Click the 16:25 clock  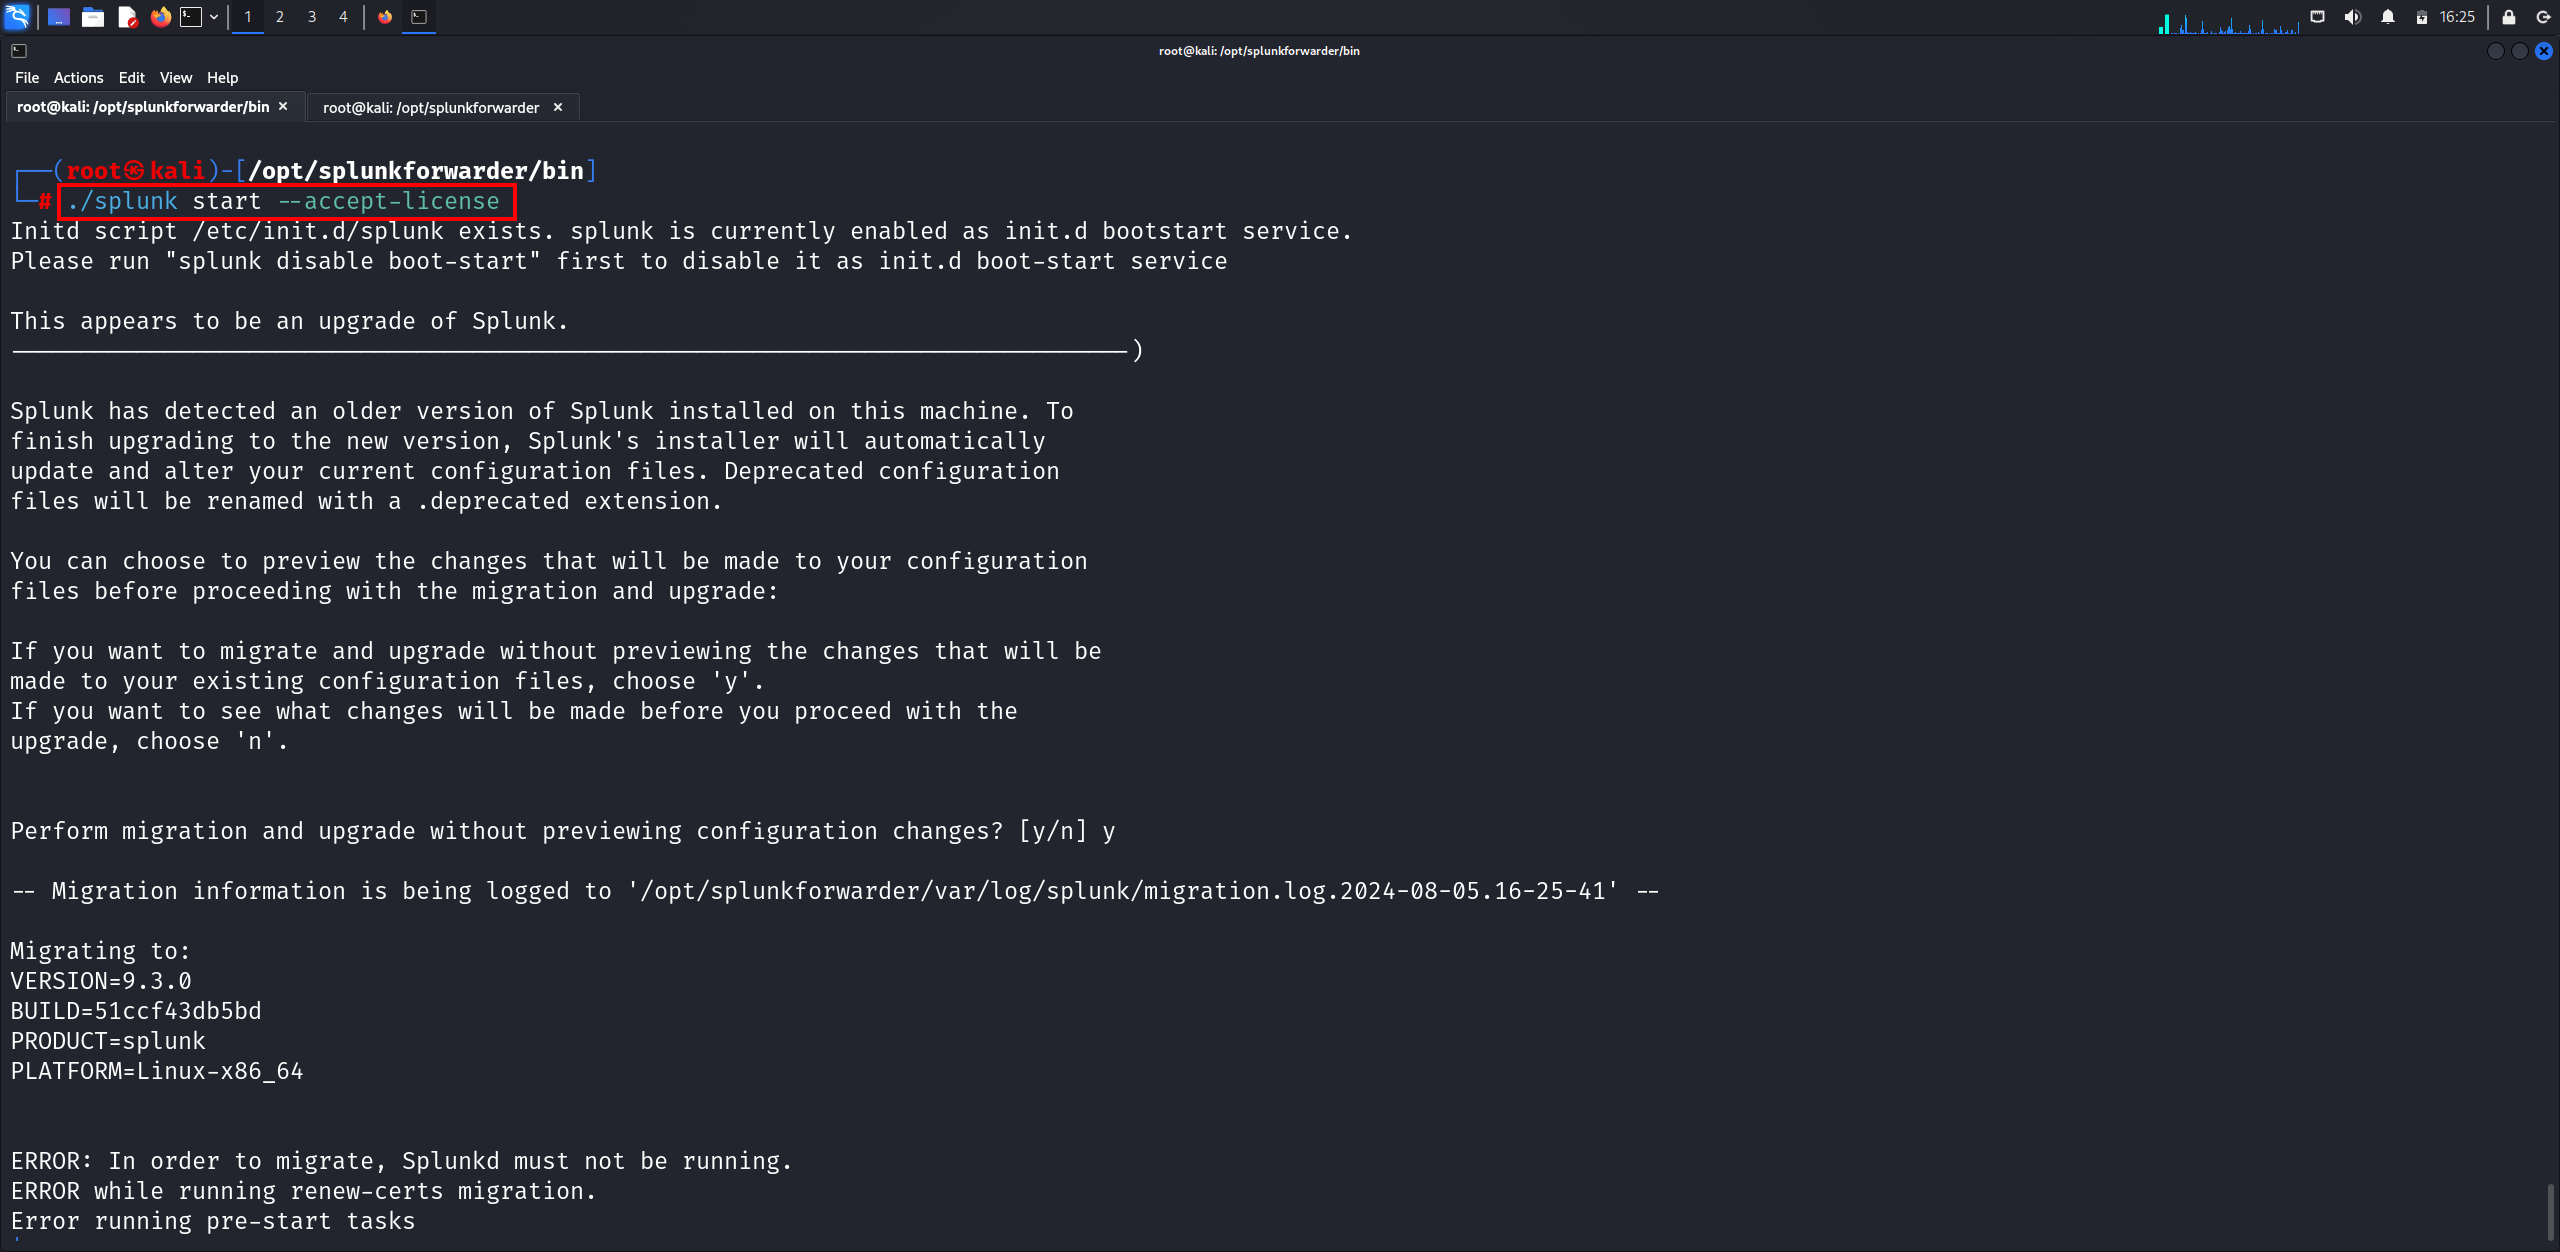point(2457,17)
